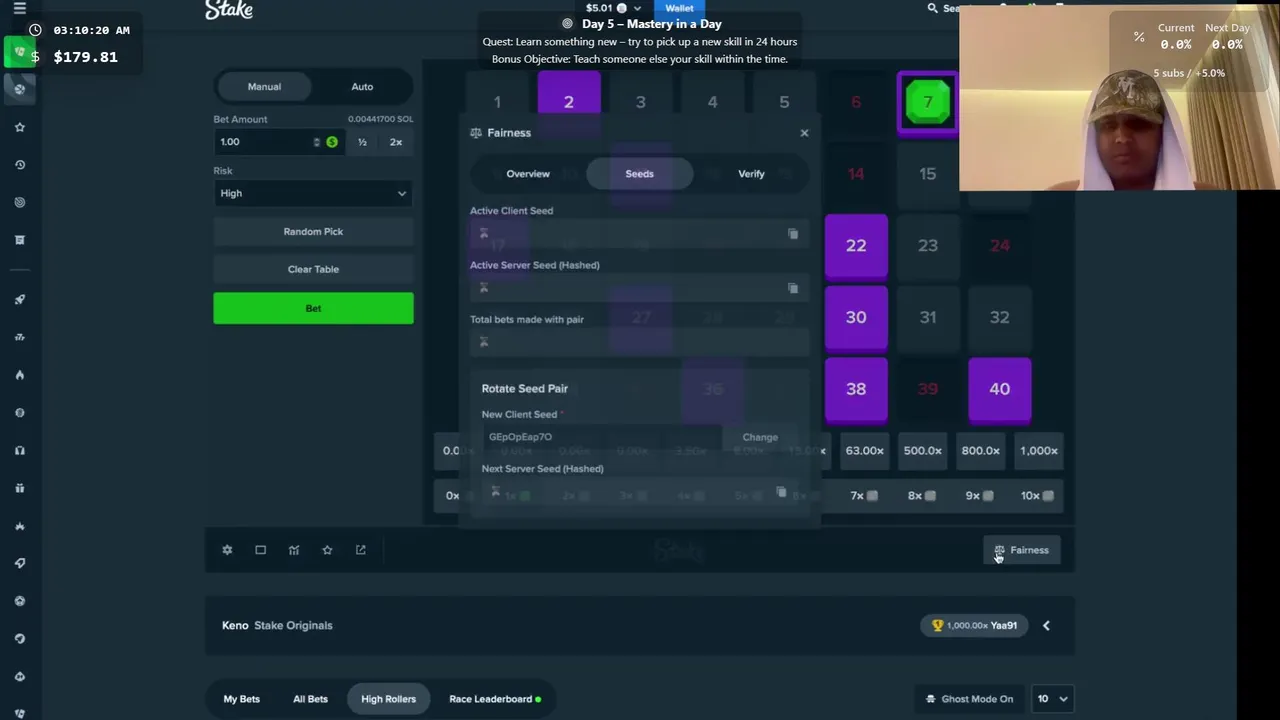The width and height of the screenshot is (1280, 720).
Task: Click the first rocket icon in the sidebar
Action: pyautogui.click(x=19, y=299)
